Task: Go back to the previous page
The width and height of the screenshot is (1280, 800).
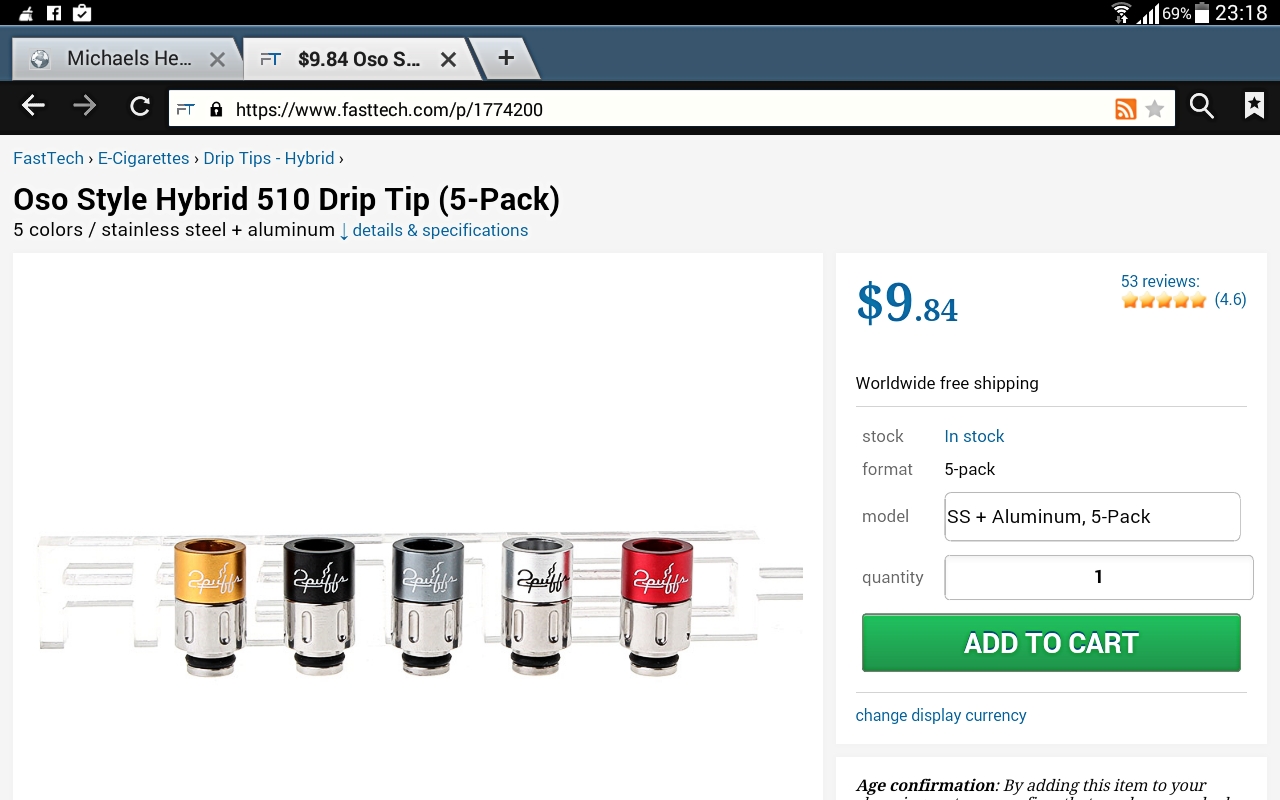Action: tap(34, 107)
